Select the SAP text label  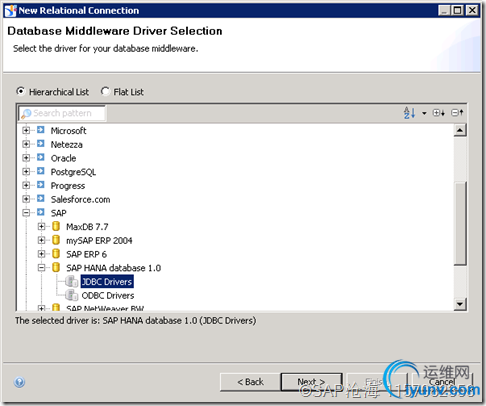58,213
